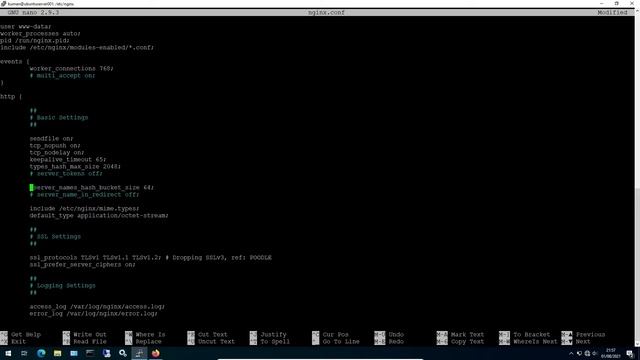
Task: Open network settings from tray icon
Action: pyautogui.click(x=587, y=353)
